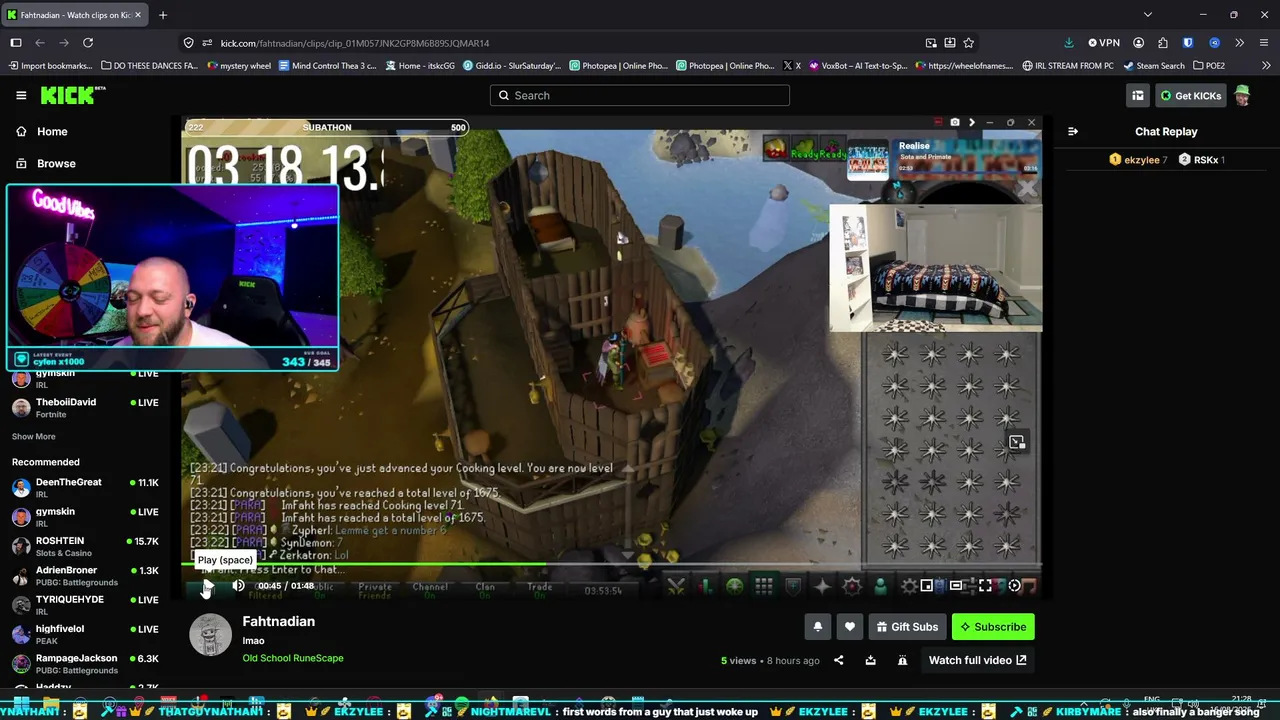Open RampageJackson recommended channel

[86, 664]
